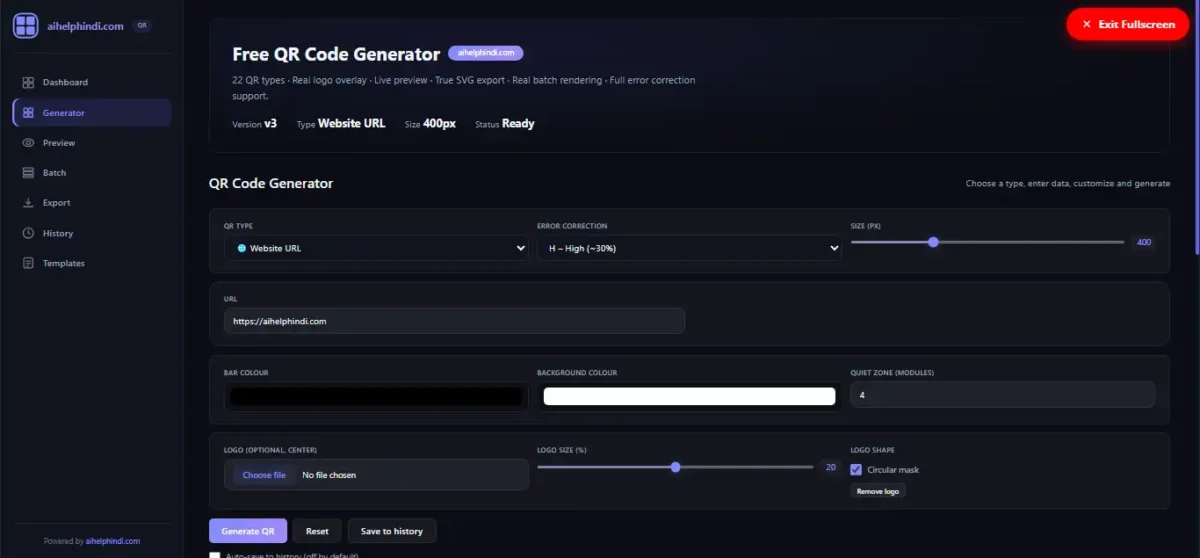Open the Background Colour picker swatch
The image size is (1200, 558).
click(x=689, y=396)
